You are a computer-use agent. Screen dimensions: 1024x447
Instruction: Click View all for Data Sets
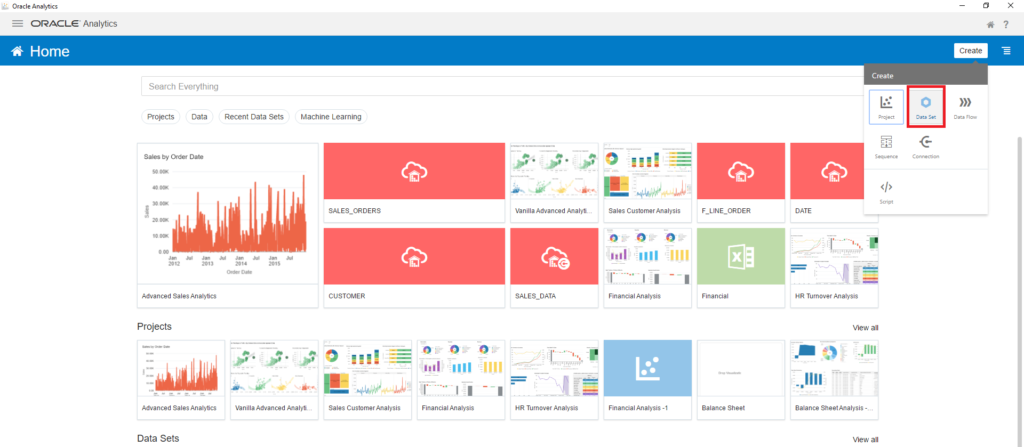click(865, 440)
